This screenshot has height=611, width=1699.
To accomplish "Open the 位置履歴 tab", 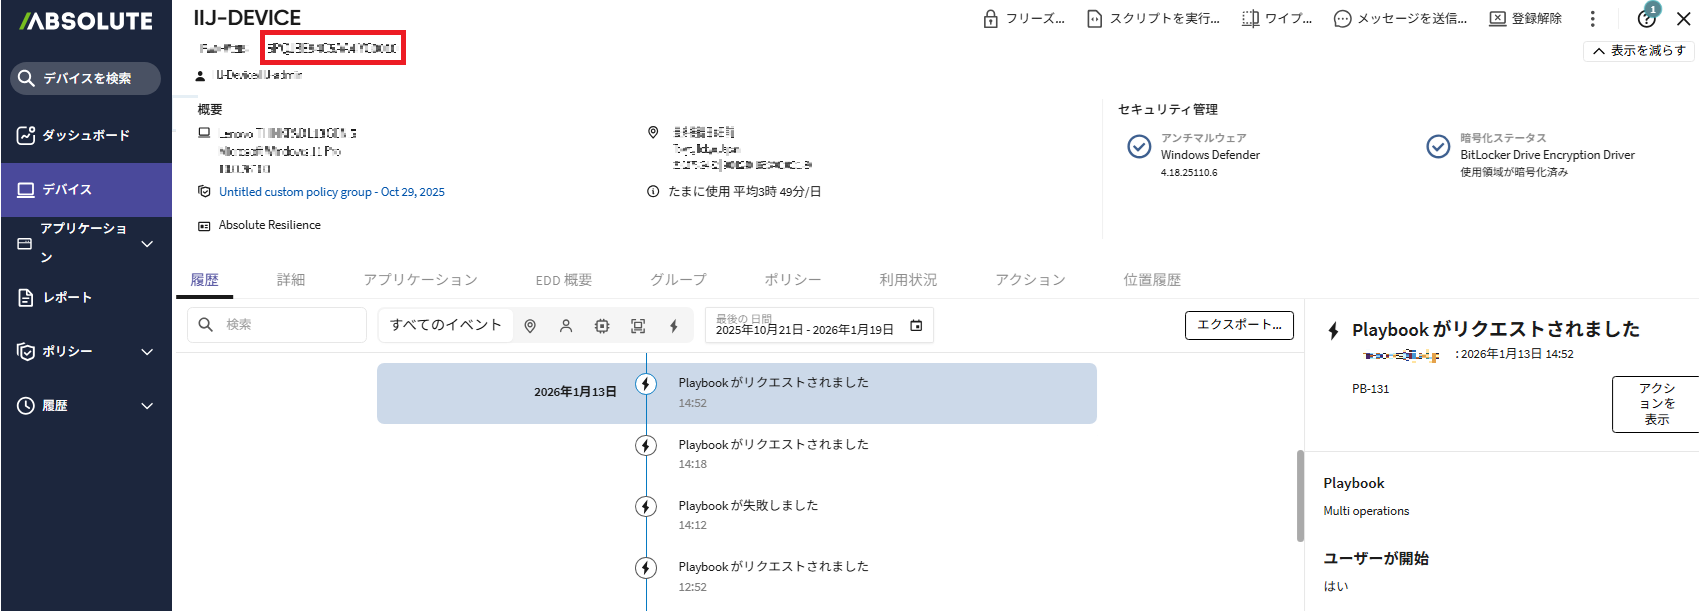I will click(x=1152, y=280).
